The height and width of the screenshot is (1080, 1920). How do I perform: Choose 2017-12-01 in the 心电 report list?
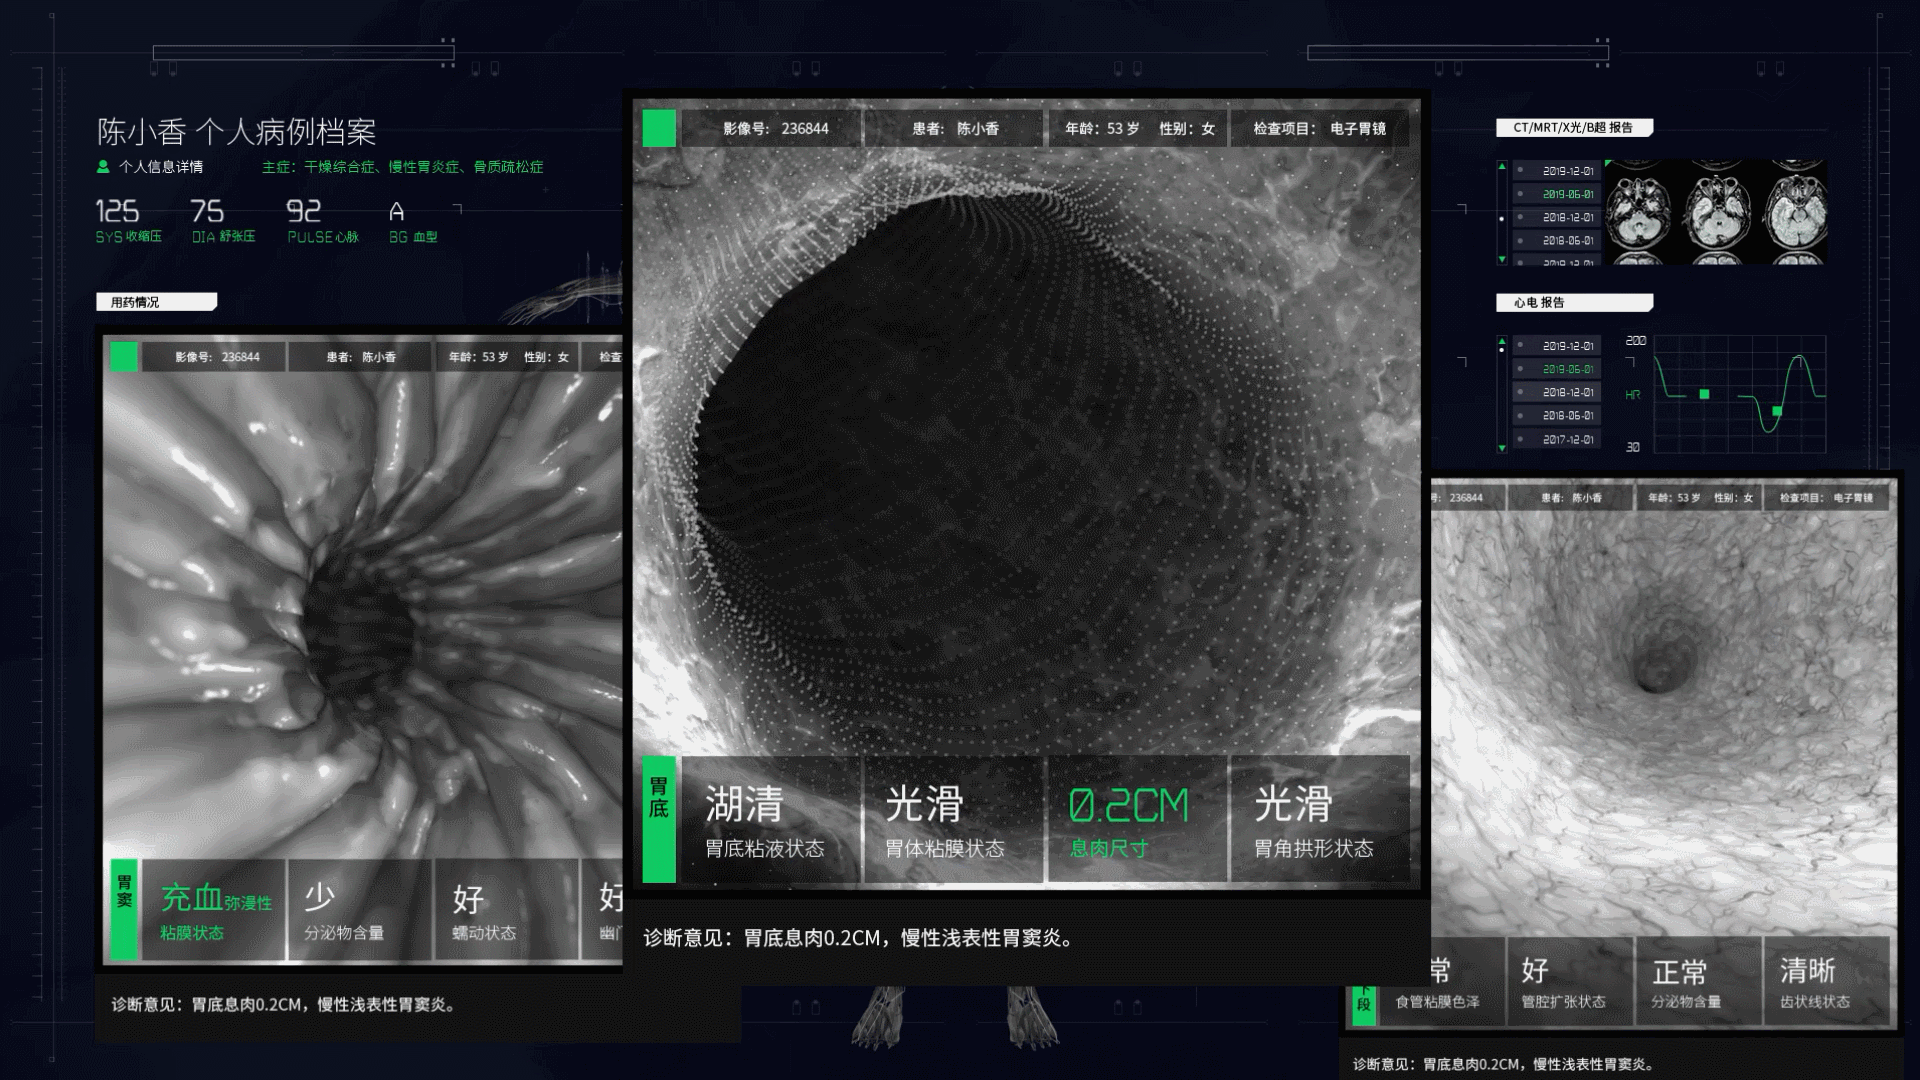1557,439
